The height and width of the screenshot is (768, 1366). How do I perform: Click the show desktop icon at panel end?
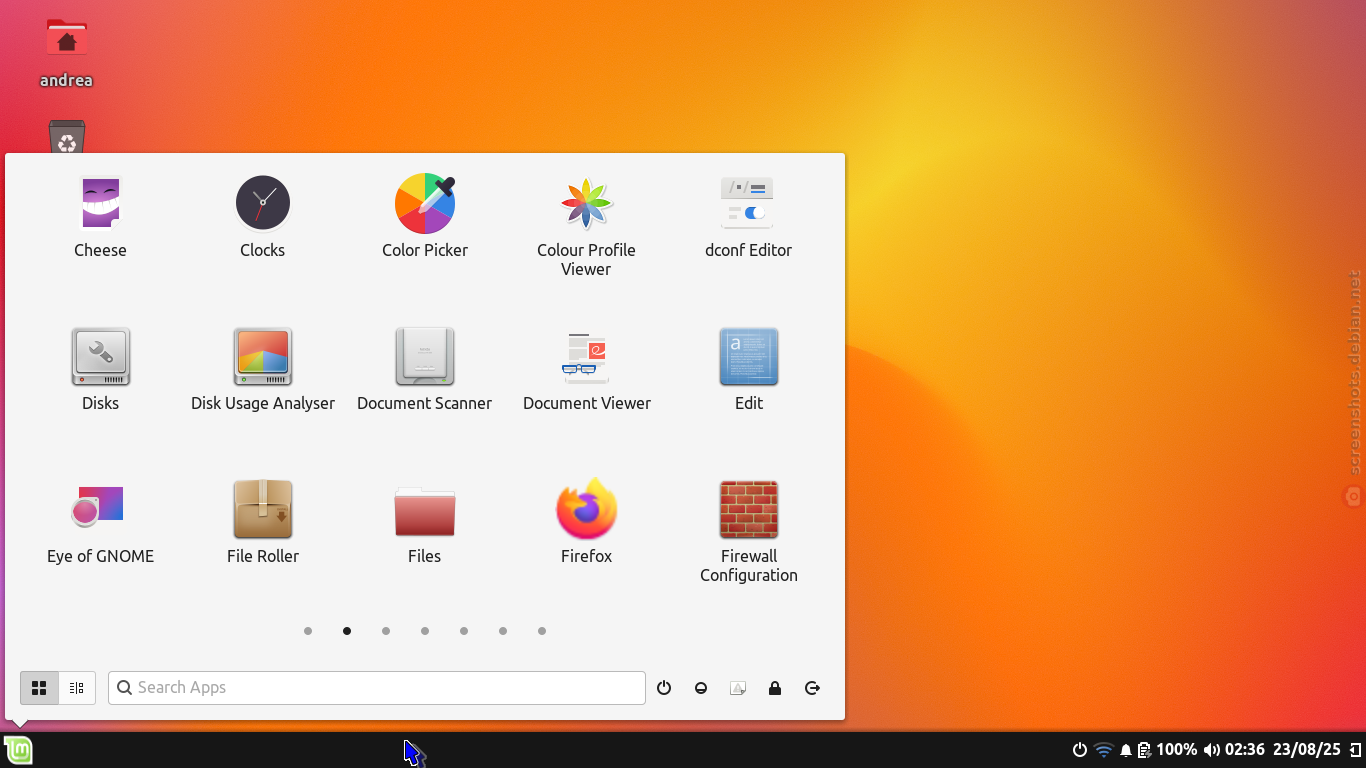pos(1355,750)
